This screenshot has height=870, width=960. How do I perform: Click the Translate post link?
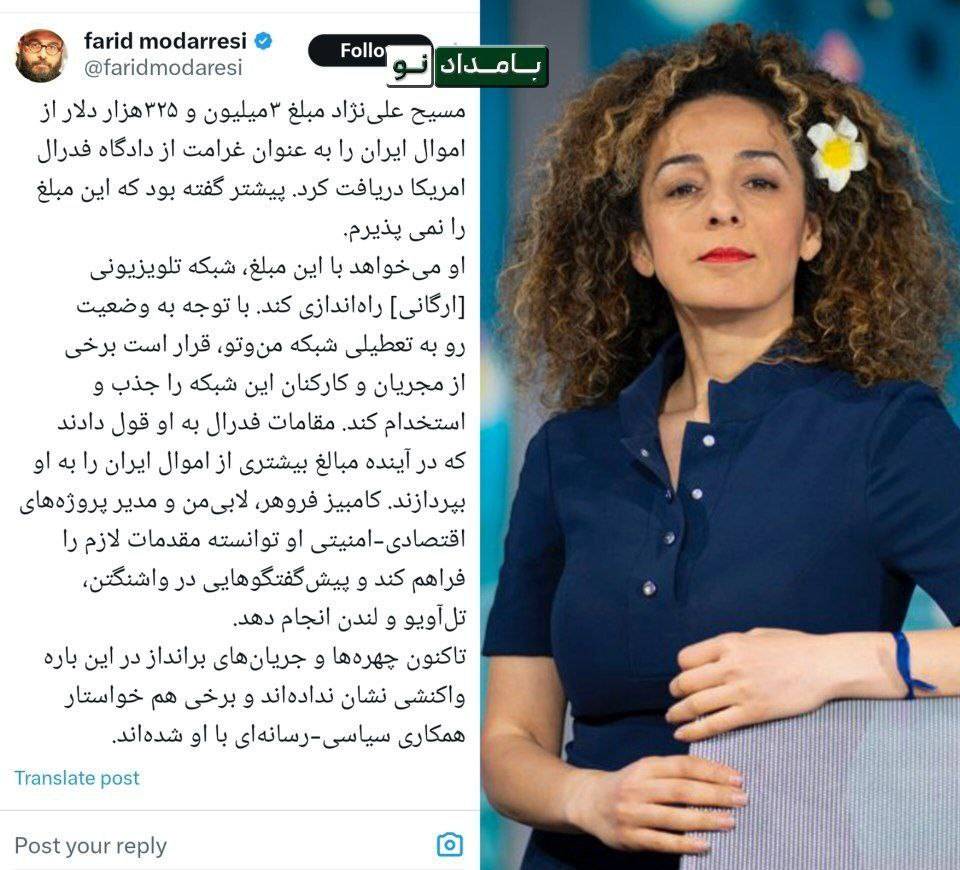click(x=77, y=778)
